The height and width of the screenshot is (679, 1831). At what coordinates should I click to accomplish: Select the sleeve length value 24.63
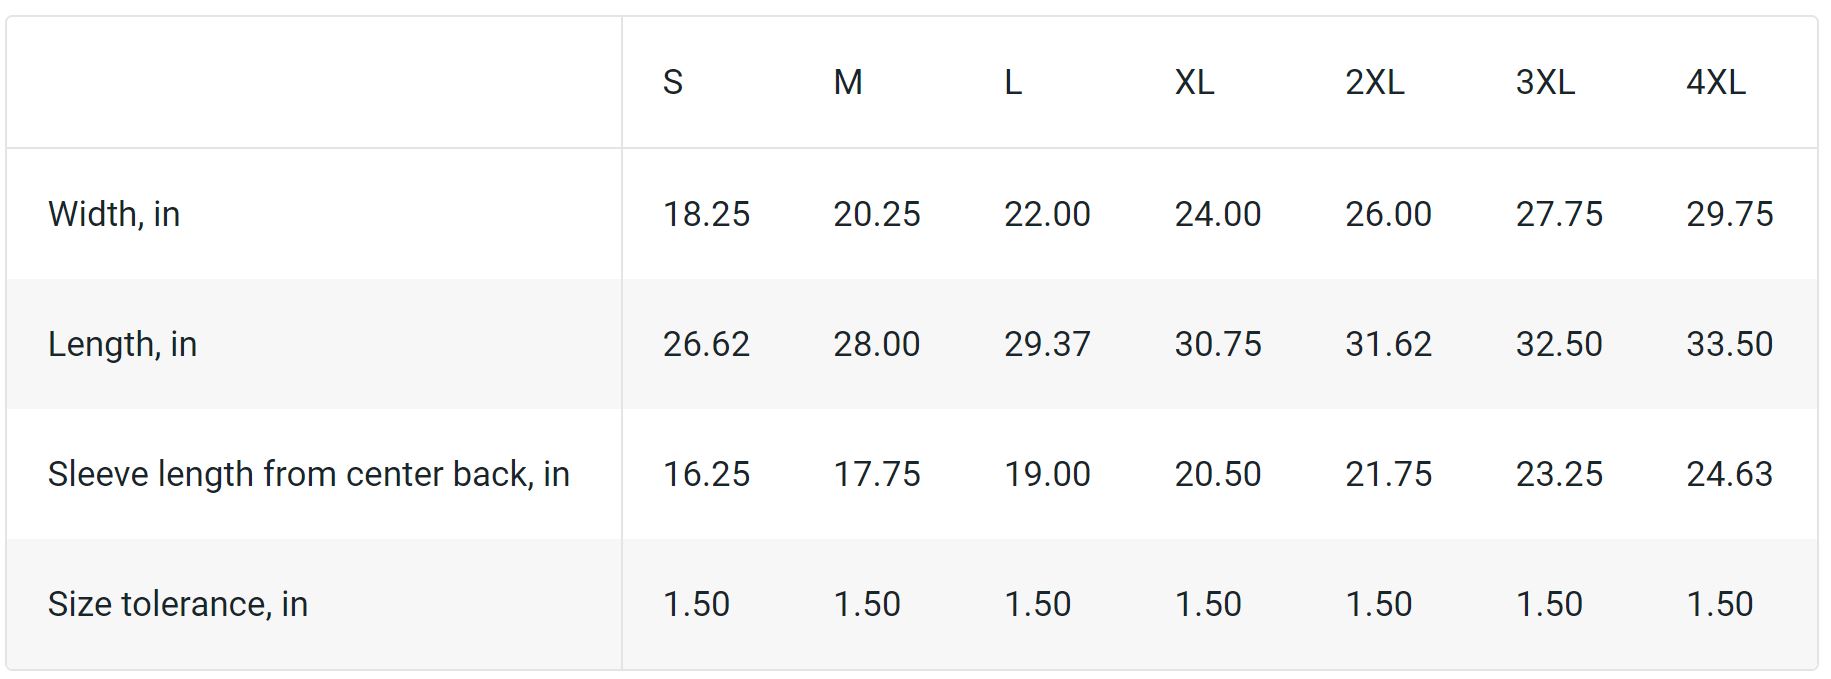(x=1729, y=474)
